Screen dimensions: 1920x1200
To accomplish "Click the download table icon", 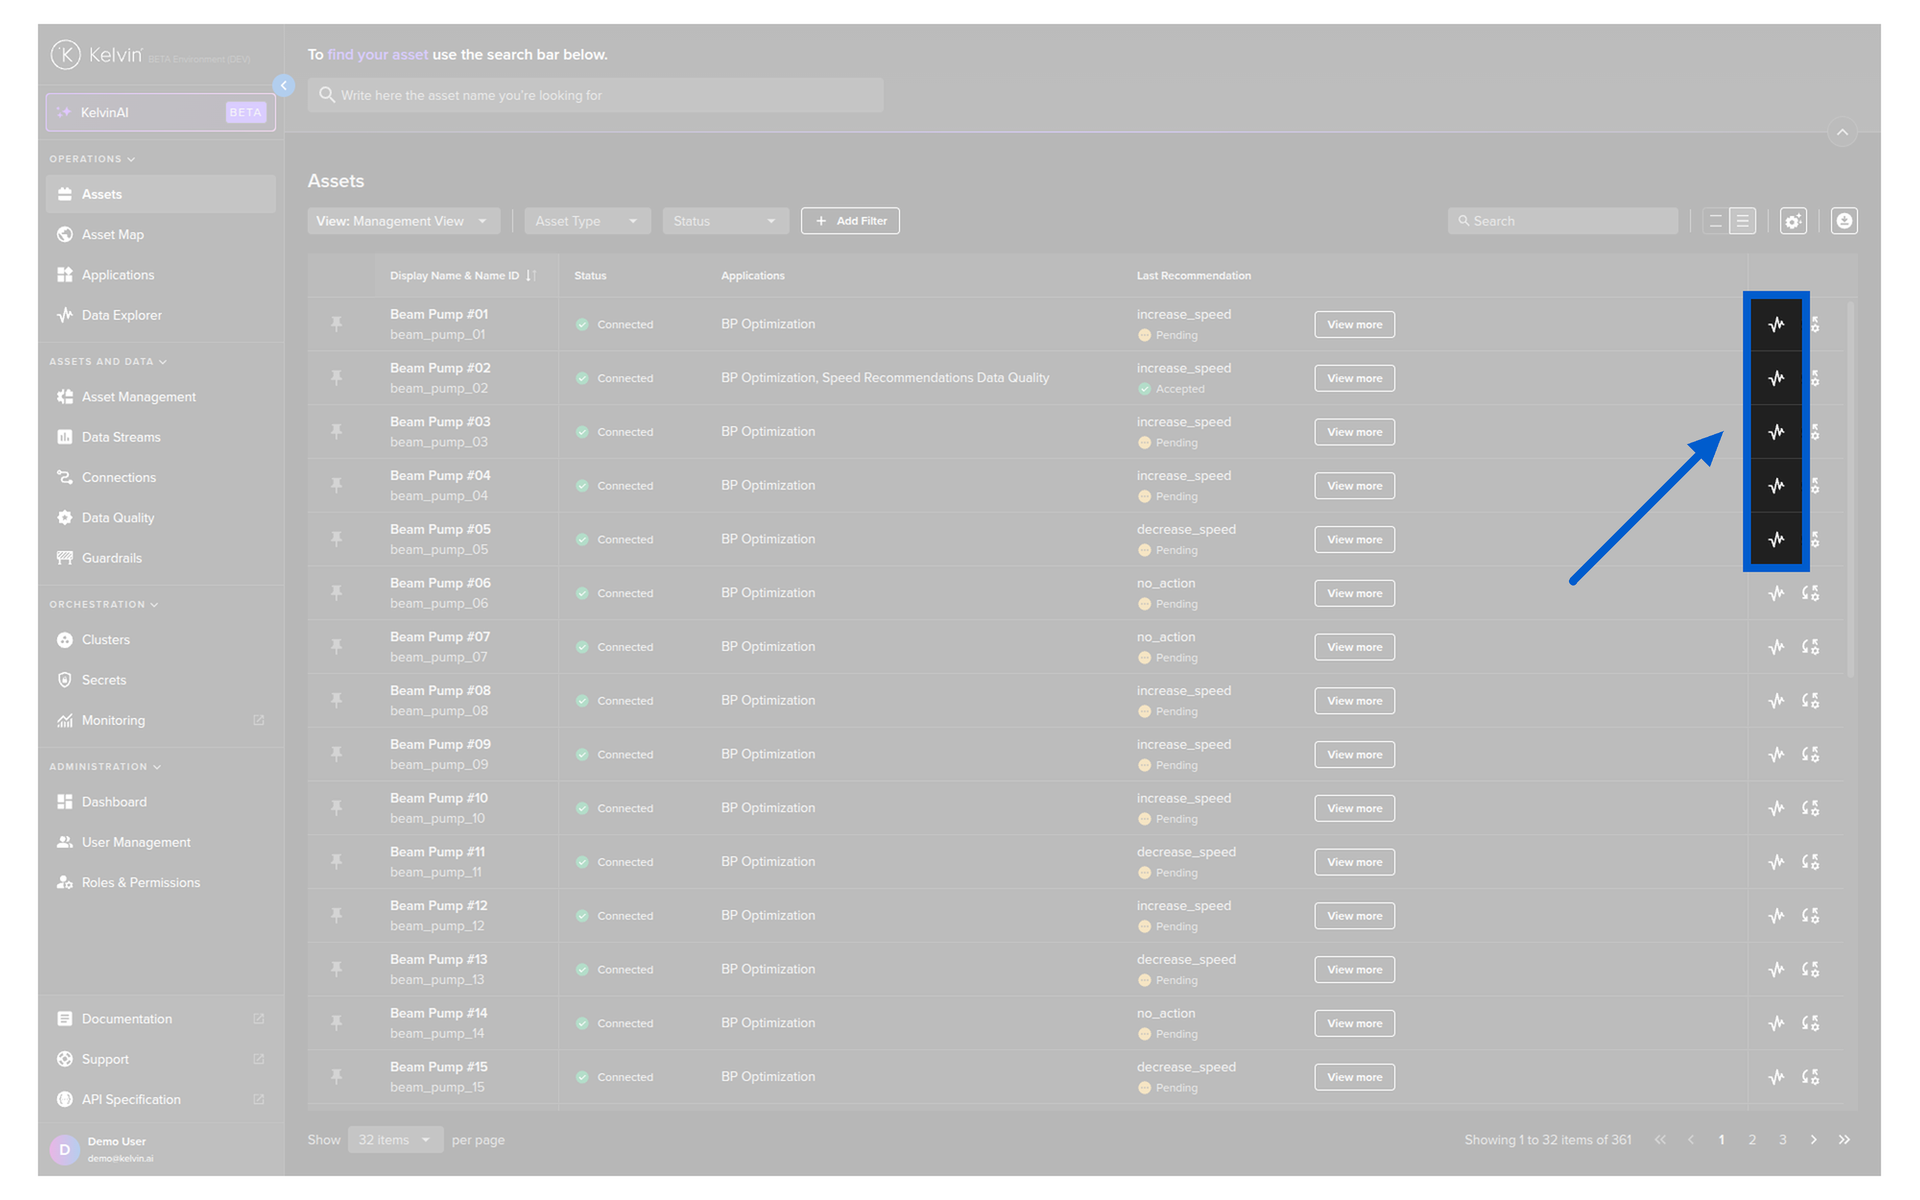I will 1844,221.
